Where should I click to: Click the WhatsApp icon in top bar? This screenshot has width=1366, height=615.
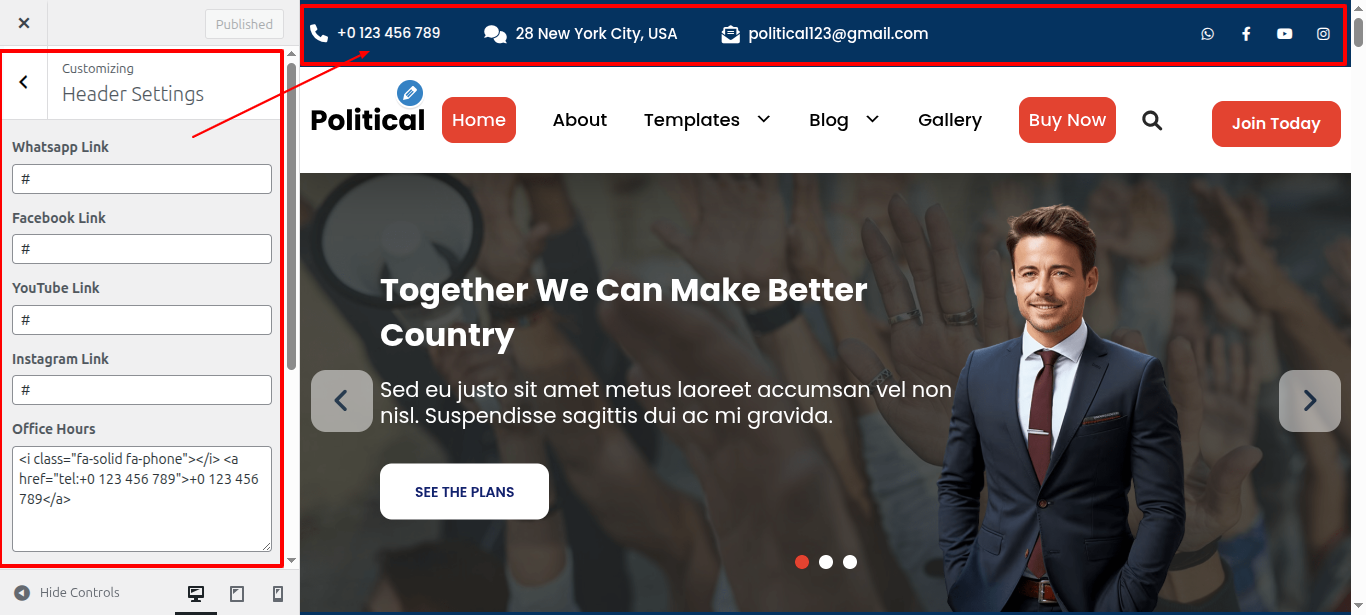click(x=1208, y=34)
